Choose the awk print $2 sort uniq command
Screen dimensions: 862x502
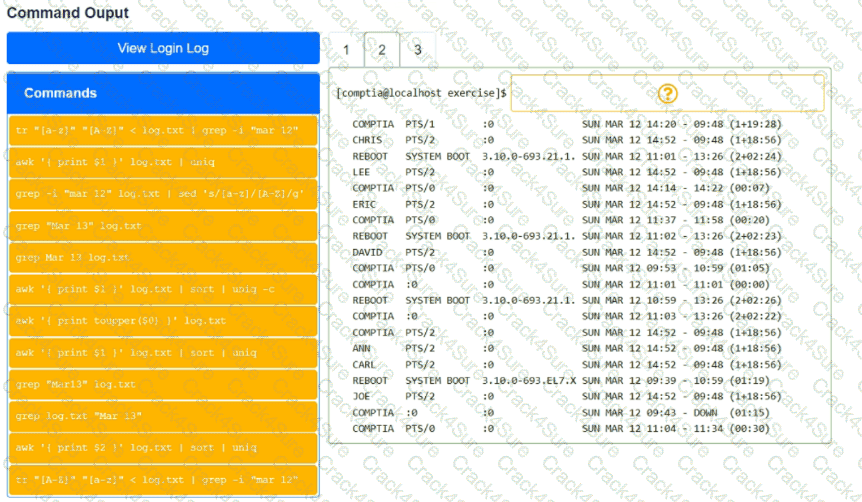pyautogui.click(x=163, y=448)
